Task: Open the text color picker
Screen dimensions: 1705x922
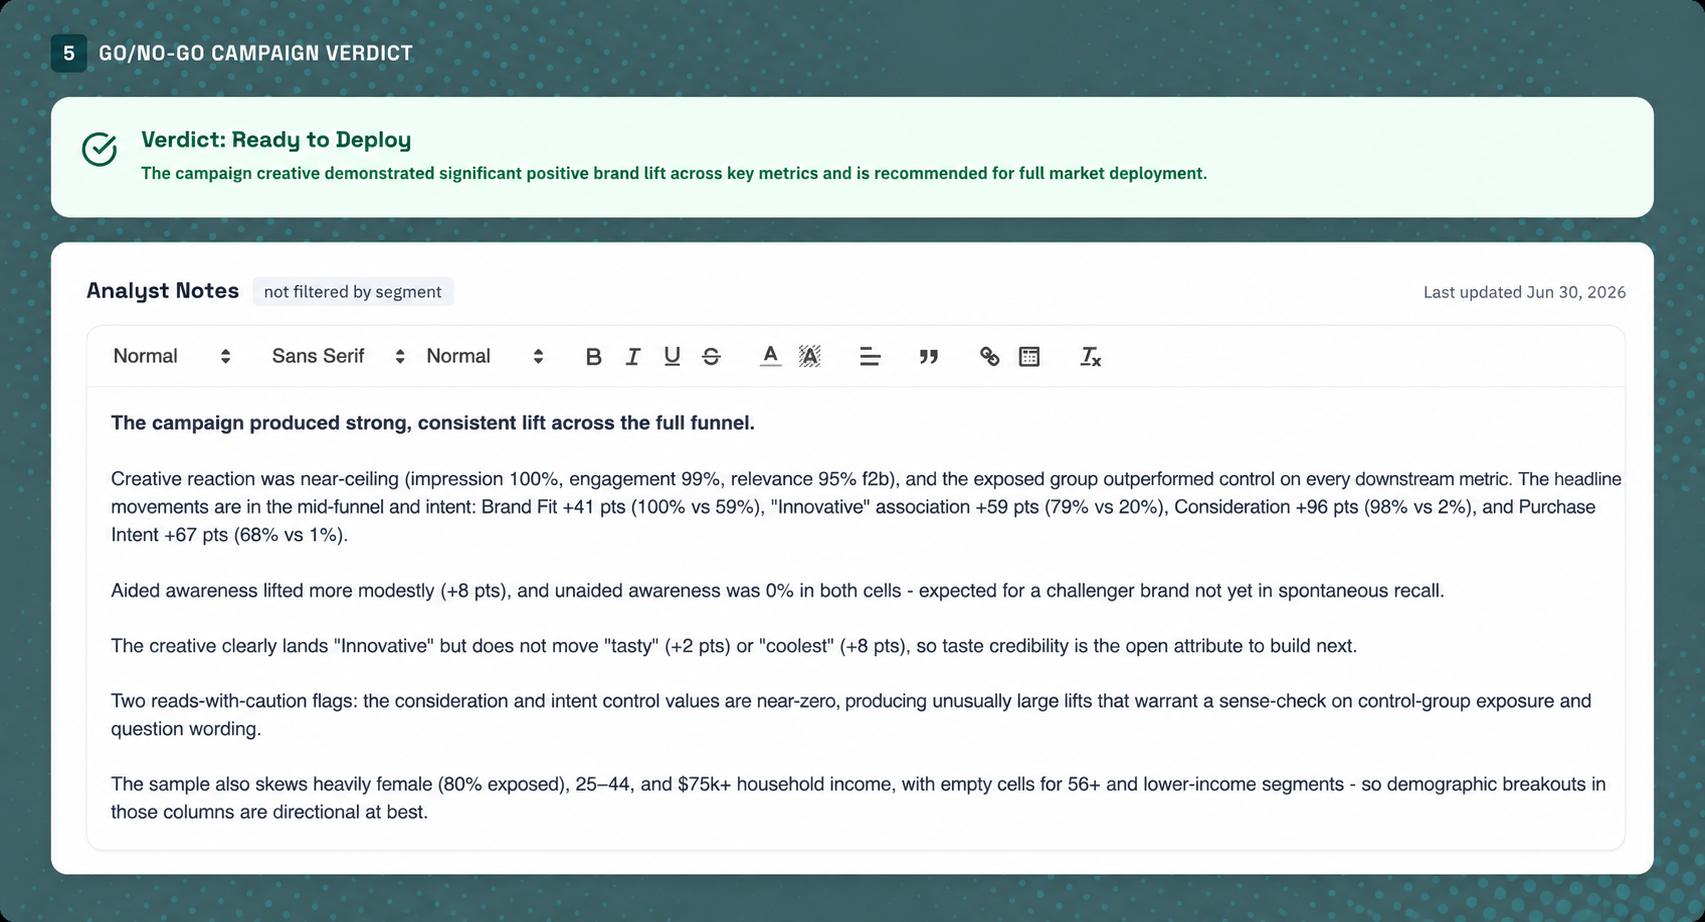Action: click(x=770, y=357)
